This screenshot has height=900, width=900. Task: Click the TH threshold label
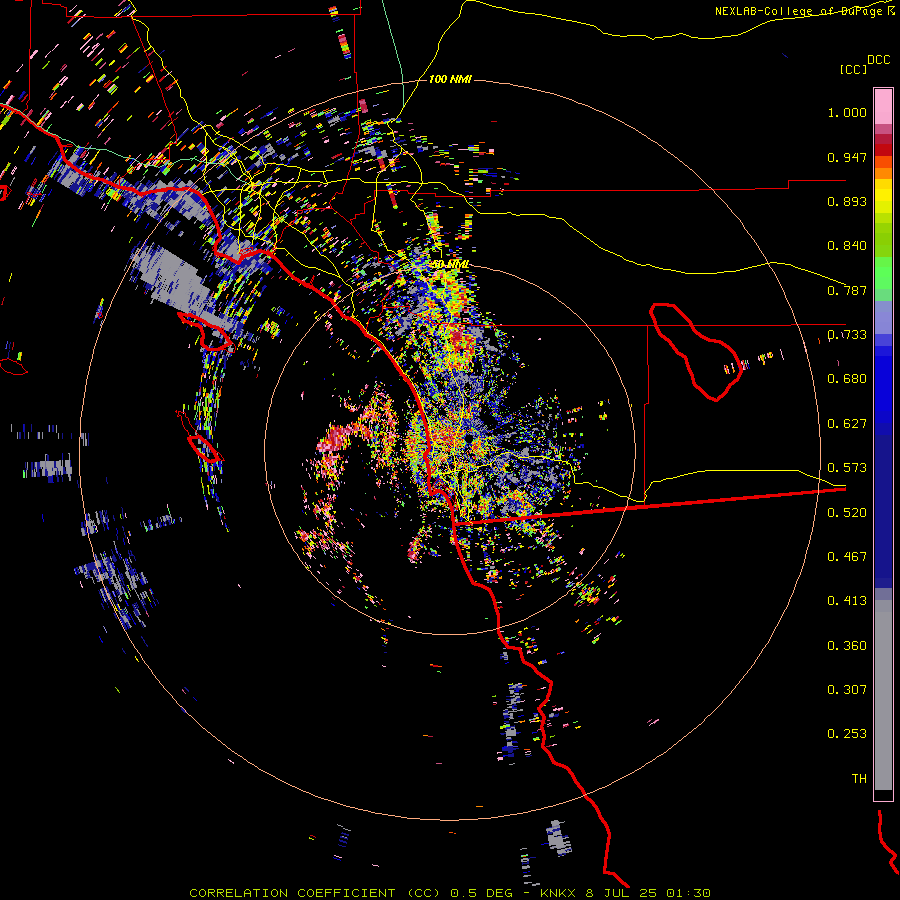click(859, 779)
